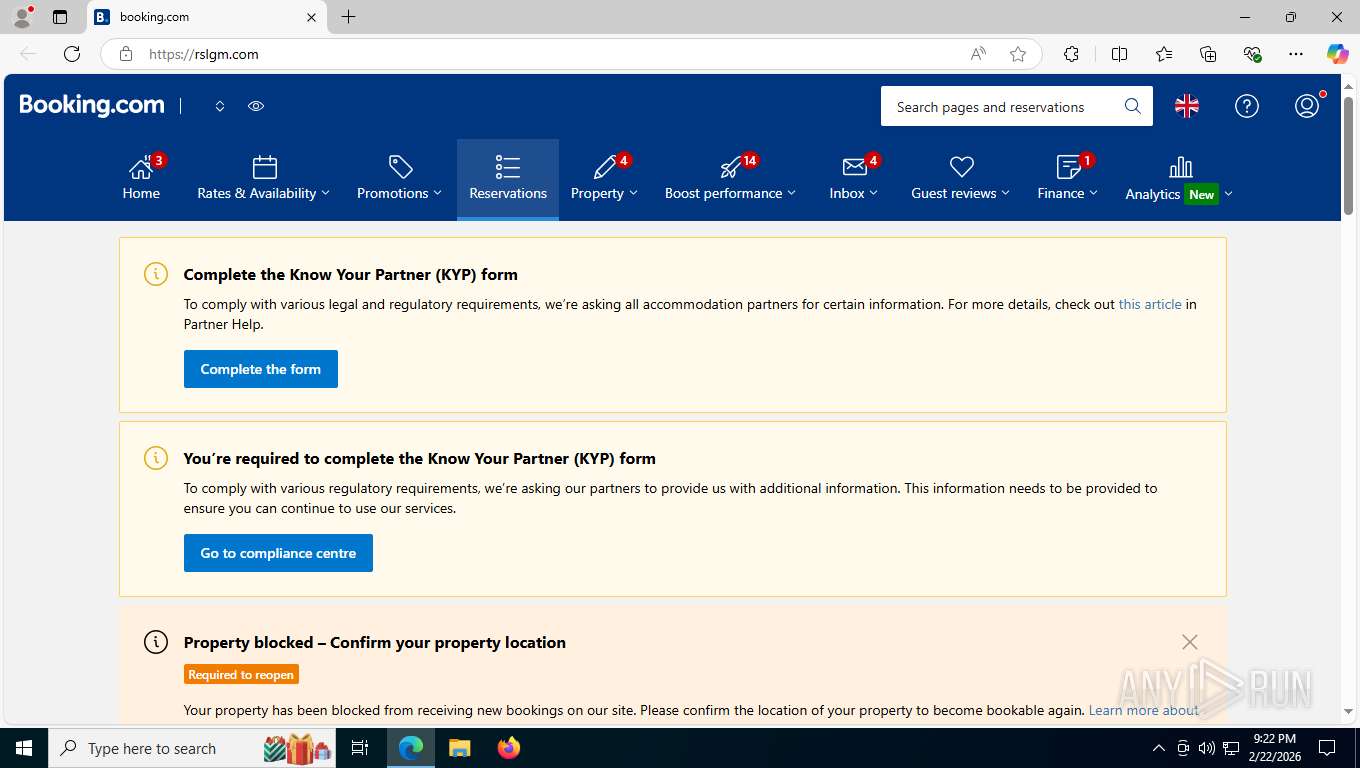Launch Firefox from the taskbar
Image resolution: width=1360 pixels, height=768 pixels.
click(509, 748)
